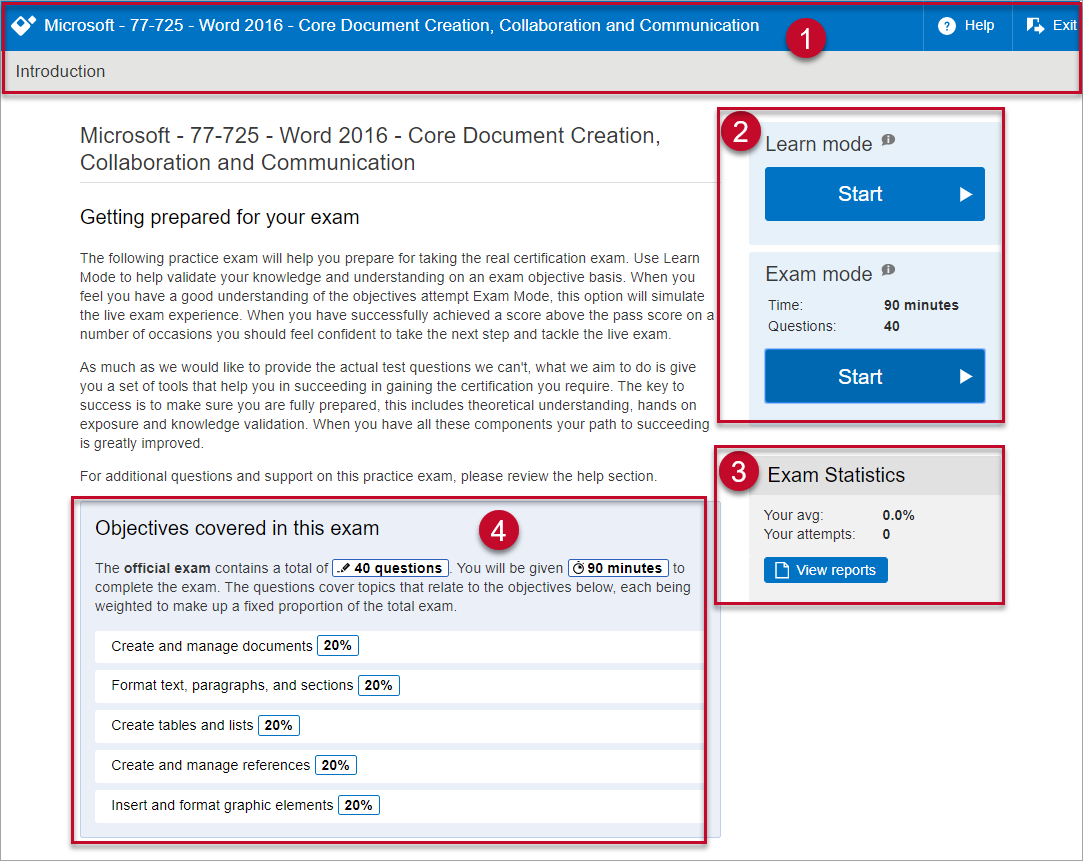
Task: Select the Introduction breadcrumb tab
Action: pos(60,71)
